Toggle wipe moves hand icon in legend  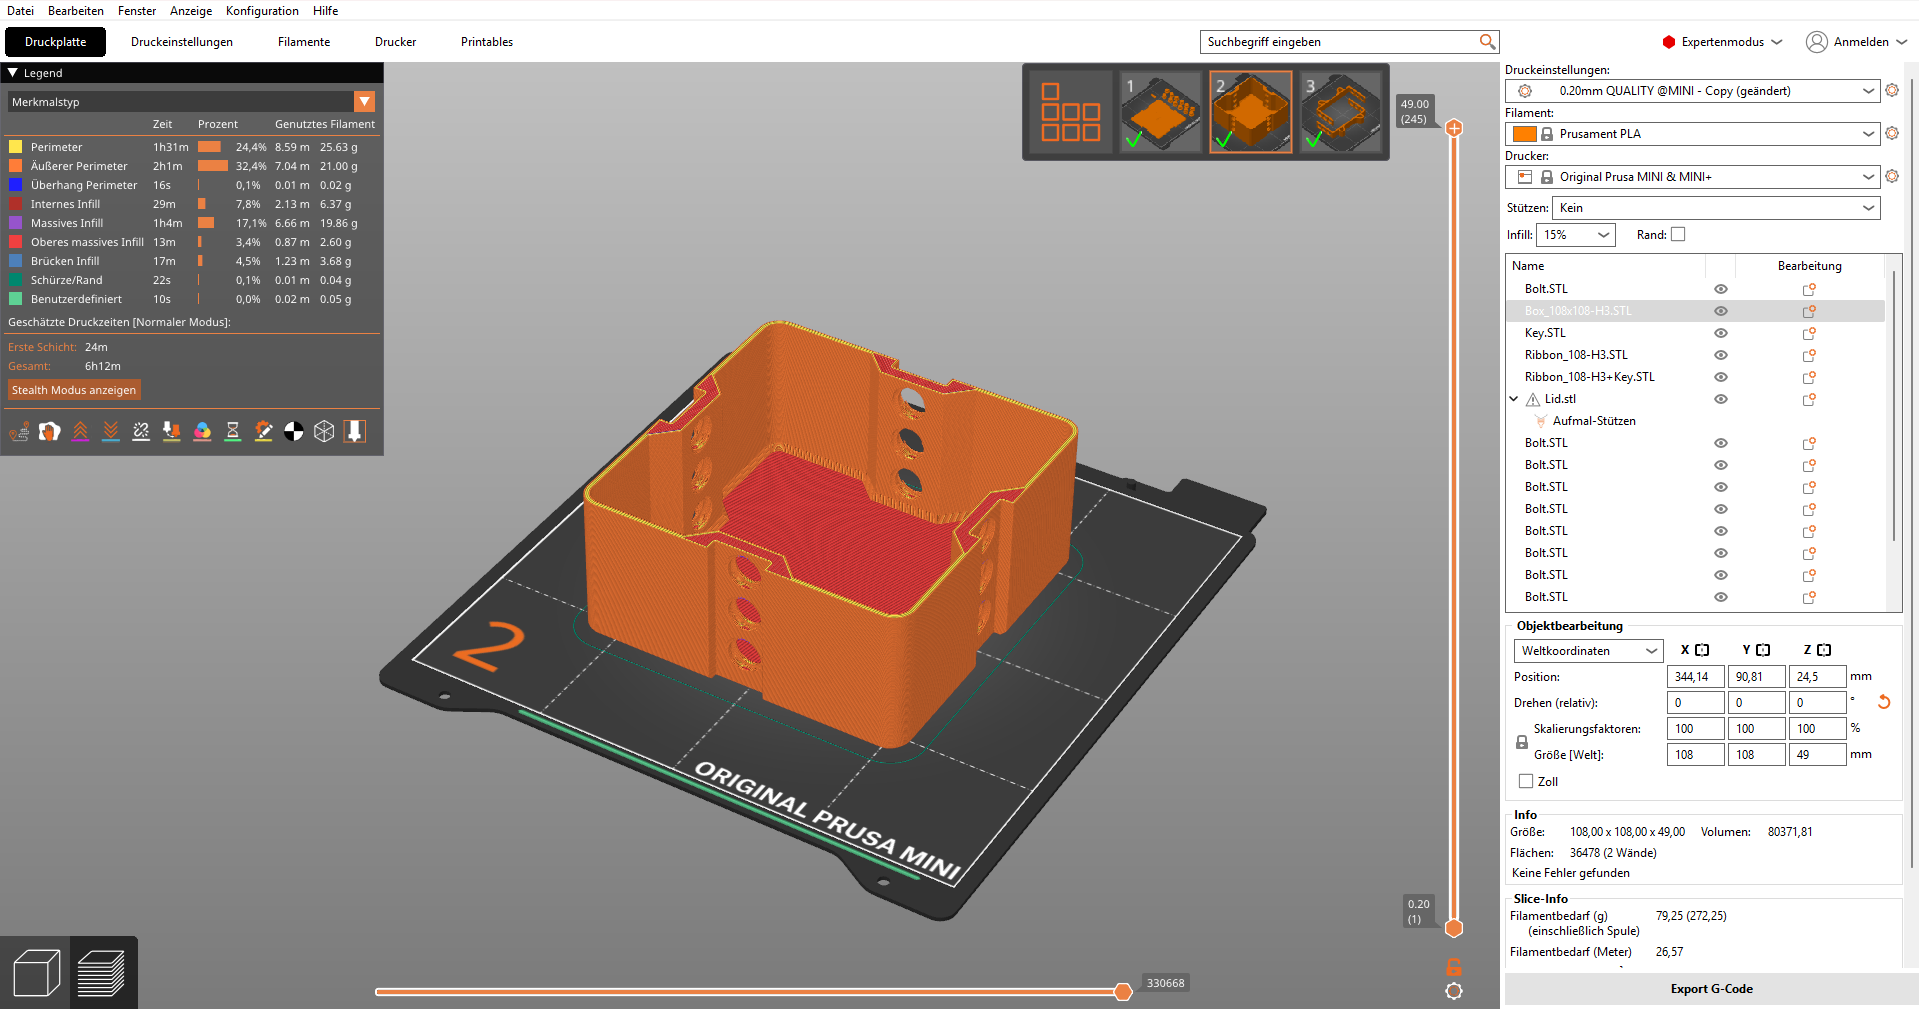pyautogui.click(x=49, y=431)
